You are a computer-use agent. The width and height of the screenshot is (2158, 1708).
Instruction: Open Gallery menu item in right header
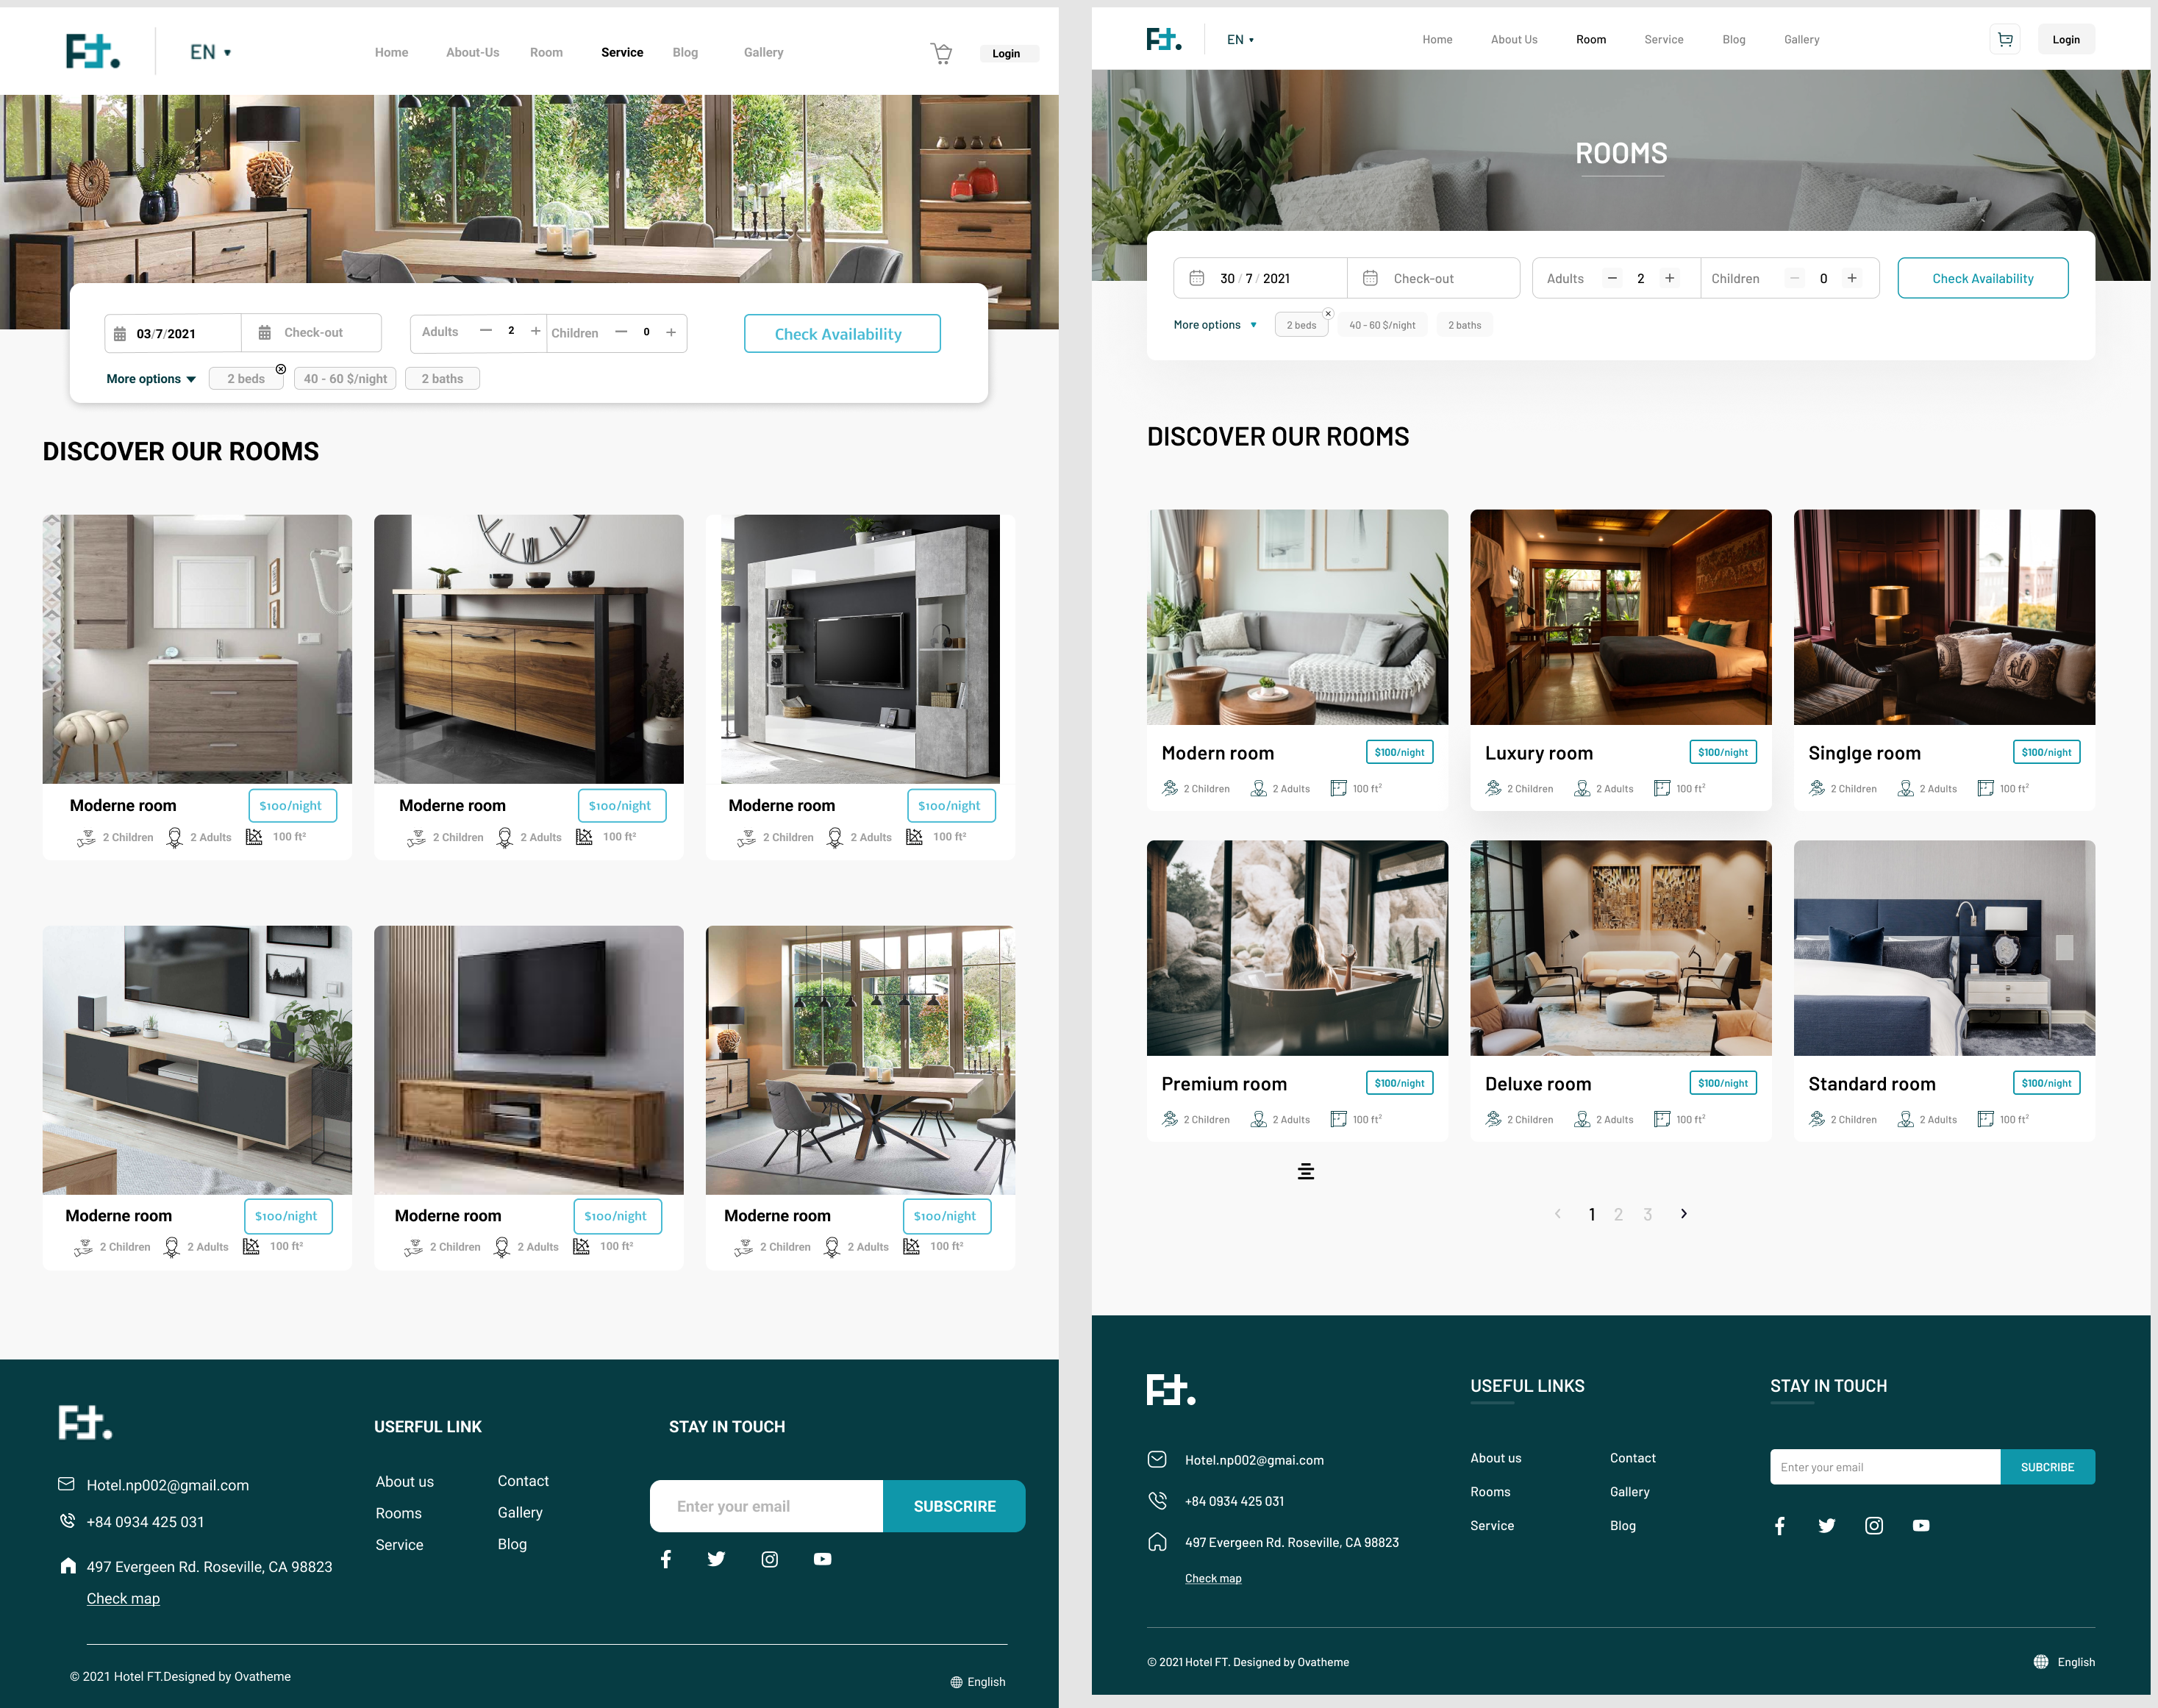(1801, 40)
